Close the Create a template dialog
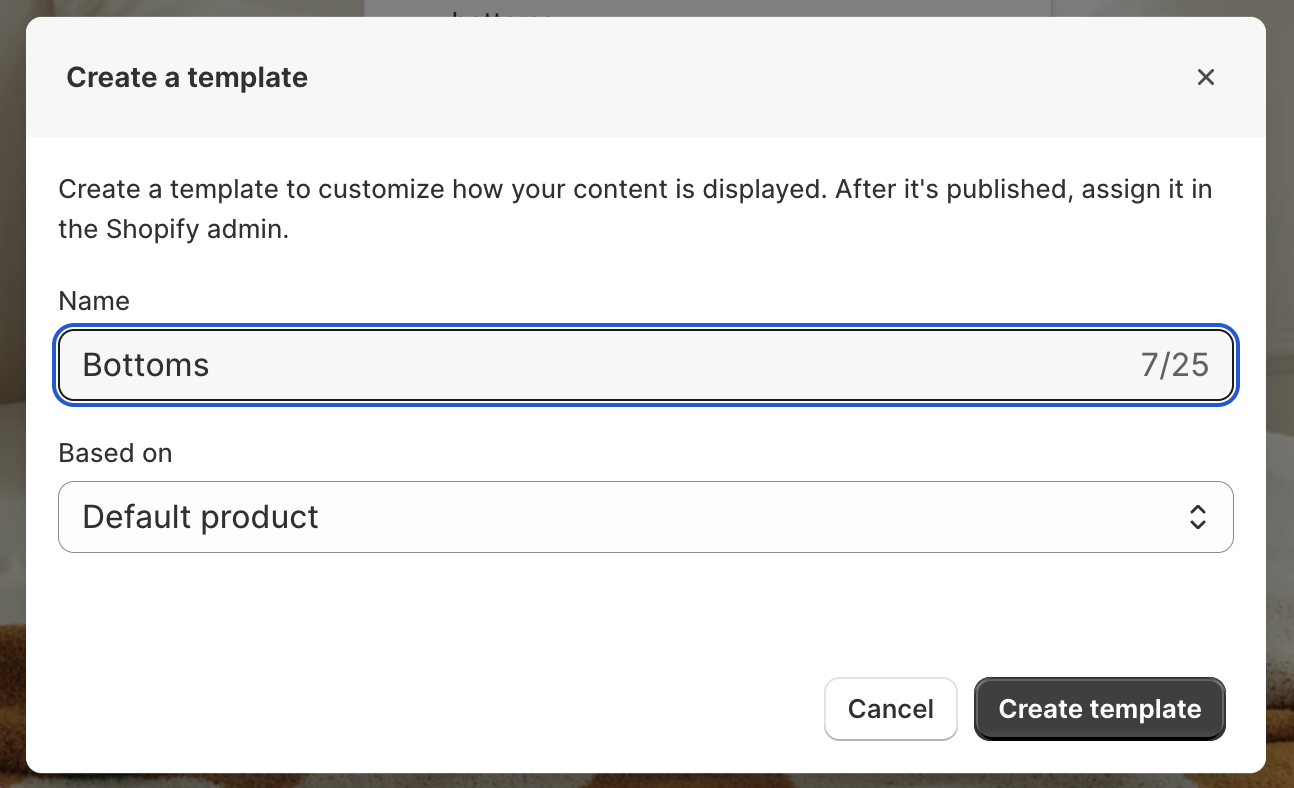Screen dimensions: 1294x788 (1205, 77)
